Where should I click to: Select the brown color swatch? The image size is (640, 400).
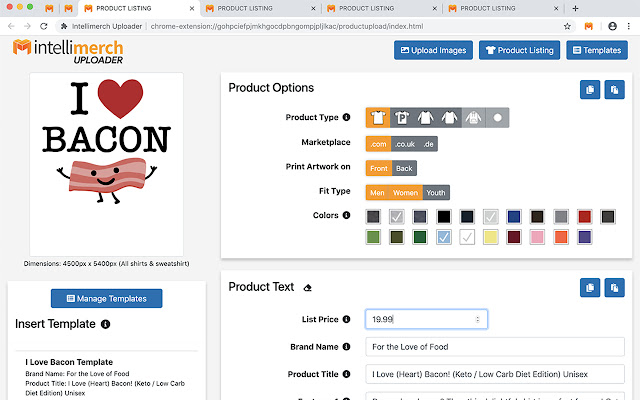[537, 217]
